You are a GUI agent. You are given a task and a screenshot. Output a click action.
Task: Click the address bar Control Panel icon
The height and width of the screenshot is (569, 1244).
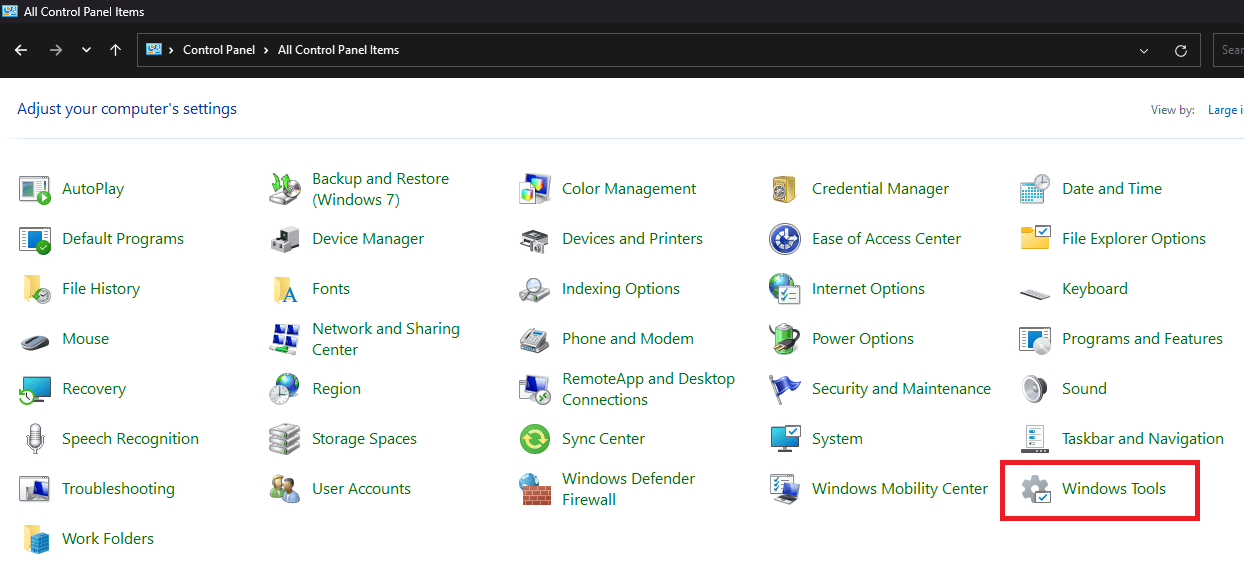[x=154, y=49]
